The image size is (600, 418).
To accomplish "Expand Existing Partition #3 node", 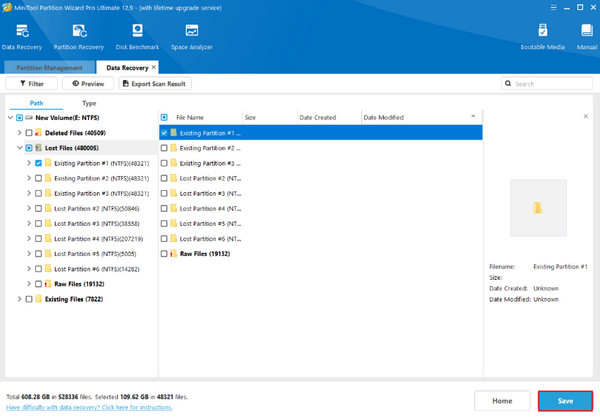I will click(x=29, y=193).
